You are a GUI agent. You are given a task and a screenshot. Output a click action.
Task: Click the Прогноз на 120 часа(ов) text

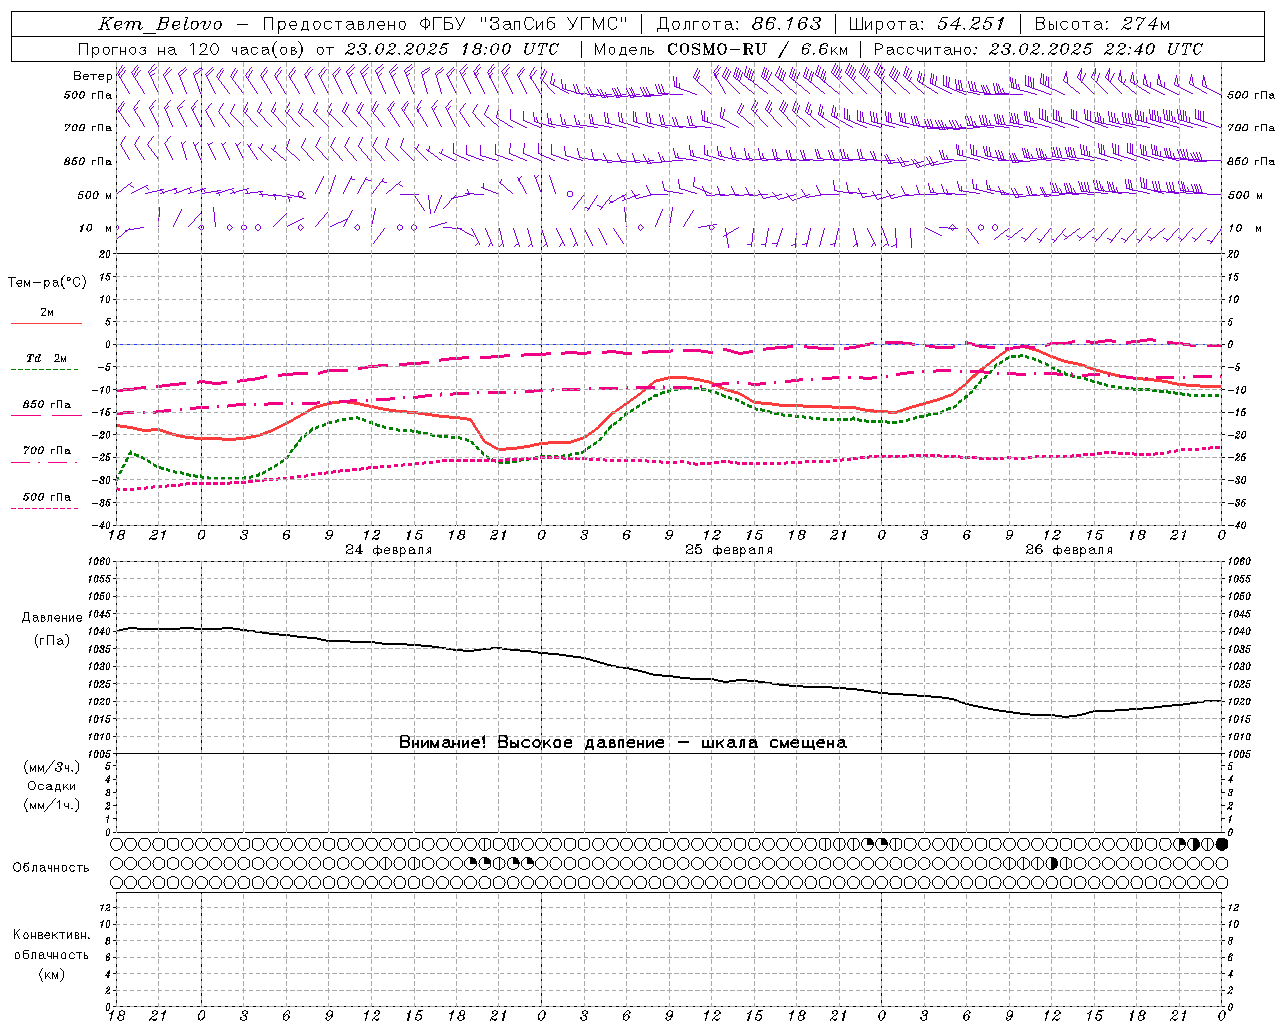[x=193, y=49]
